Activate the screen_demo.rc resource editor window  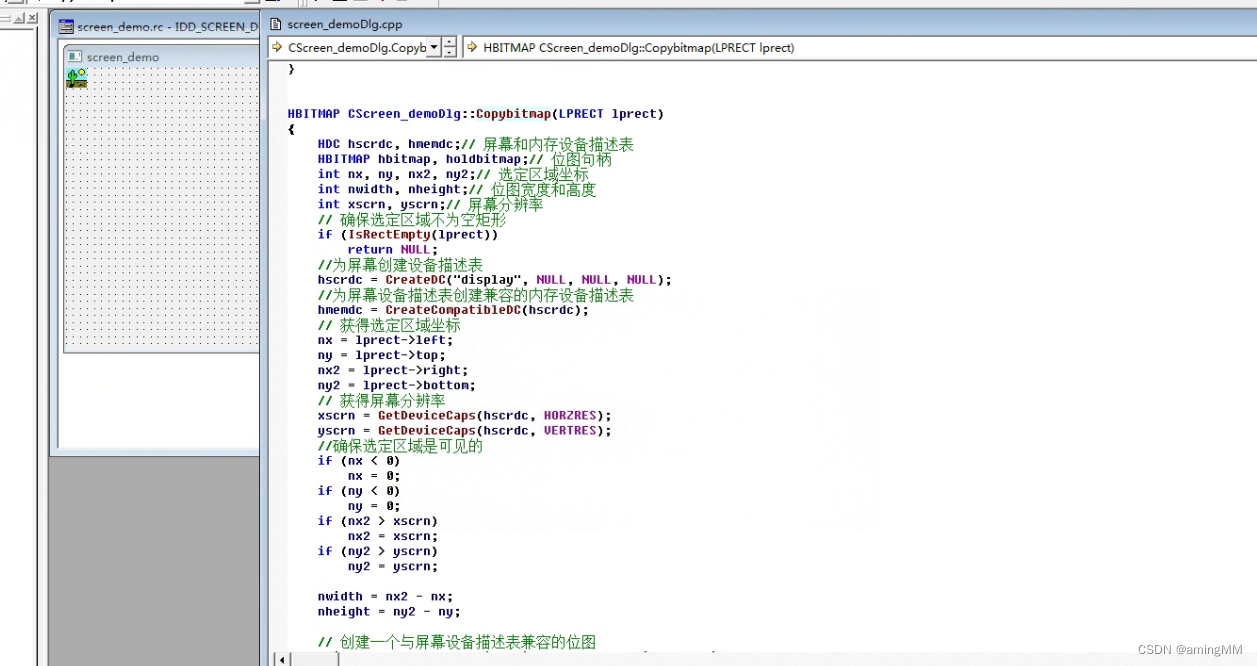click(x=157, y=27)
